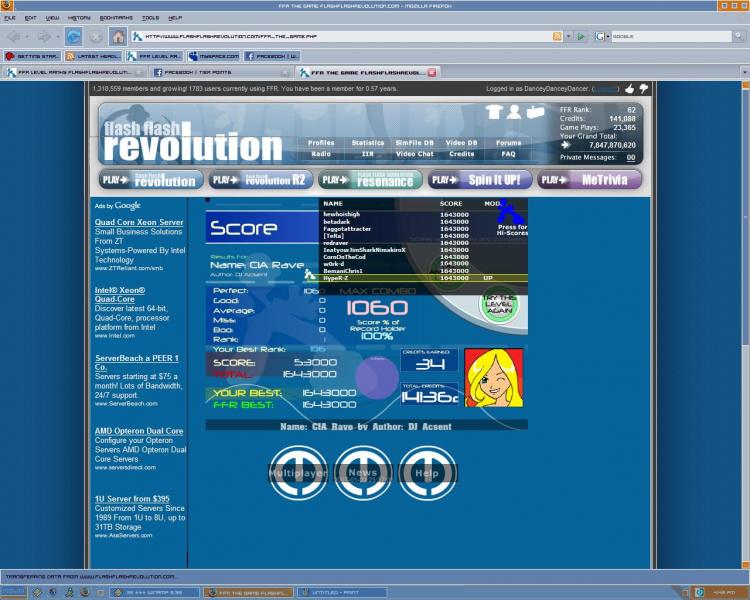Go forward with the Forward arrow
This screenshot has width=750, height=600.
44,36
